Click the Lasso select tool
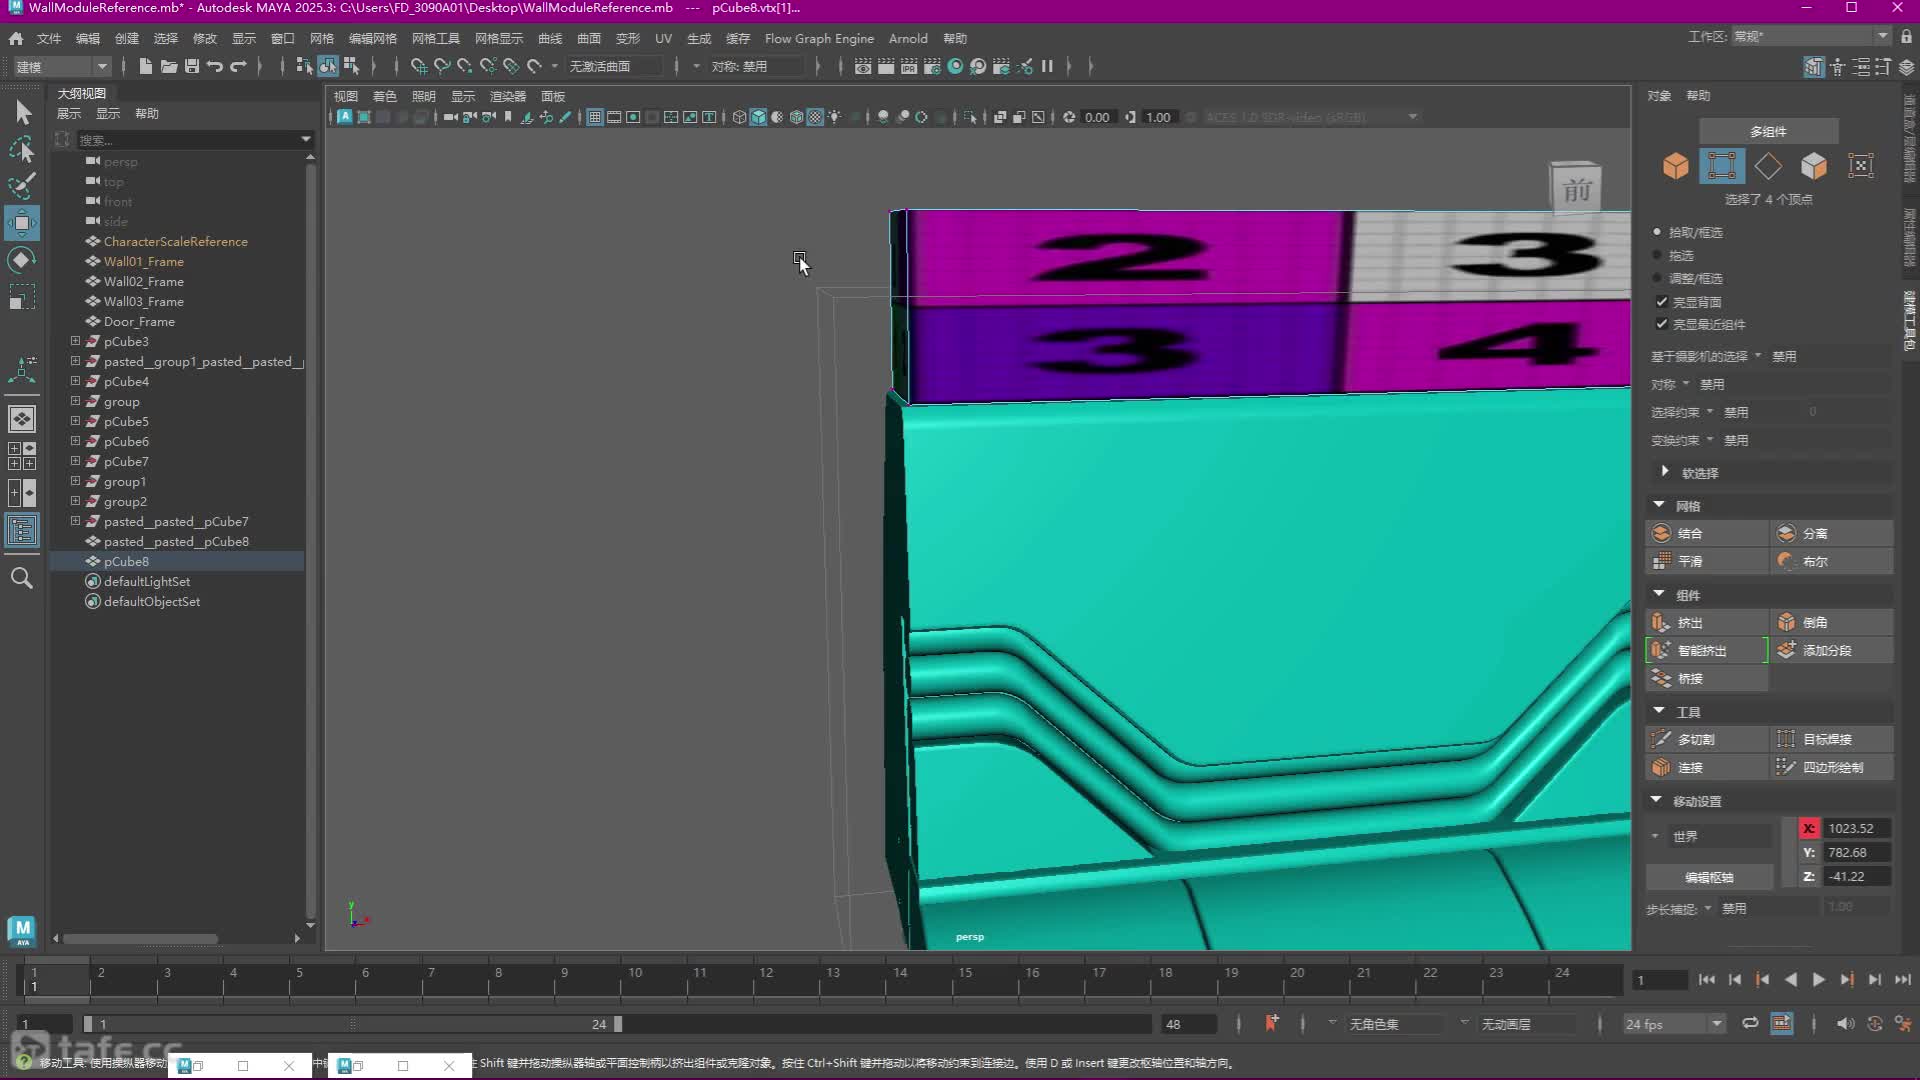Screen dimensions: 1920x1080 click(22, 150)
